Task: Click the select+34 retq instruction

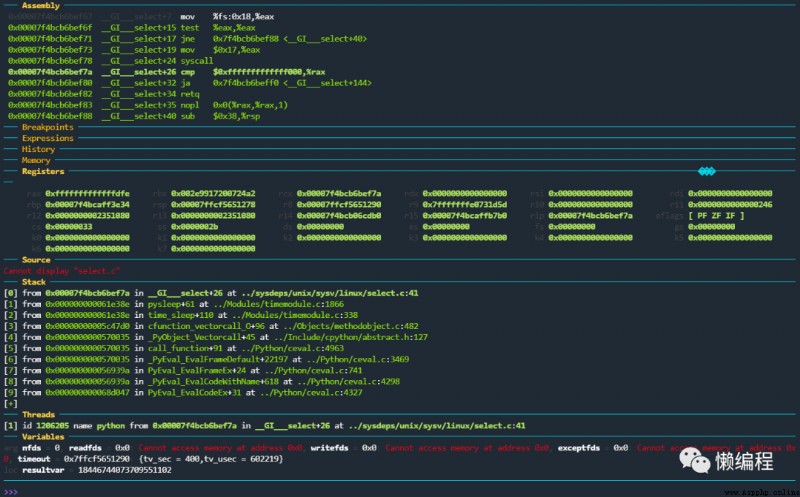Action: coord(104,94)
